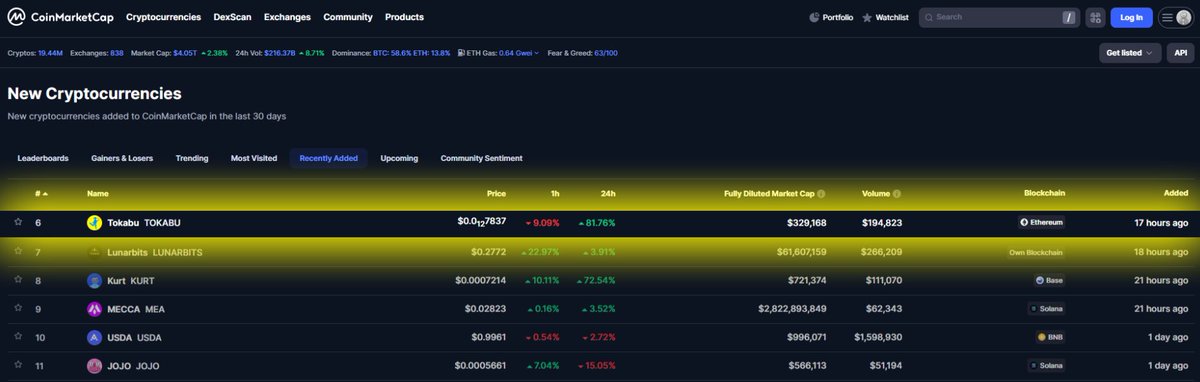1200x382 pixels.
Task: Switch to the Community Sentiment tab
Action: pos(481,158)
